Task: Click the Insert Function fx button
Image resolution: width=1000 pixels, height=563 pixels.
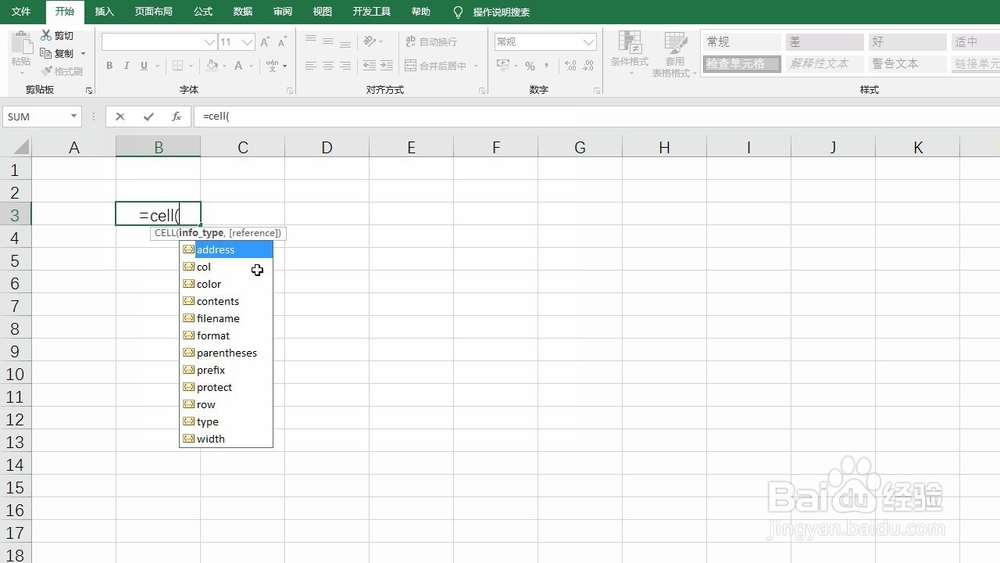Action: tap(177, 116)
